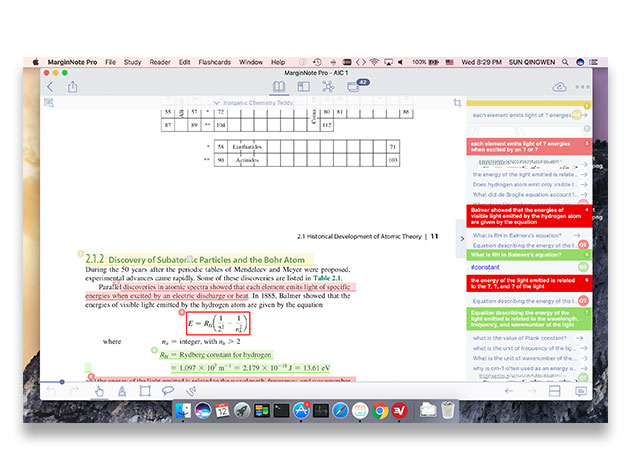Image resolution: width=630 pixels, height=473 pixels.
Task: Open the three-dots more options menu
Action: point(582,87)
